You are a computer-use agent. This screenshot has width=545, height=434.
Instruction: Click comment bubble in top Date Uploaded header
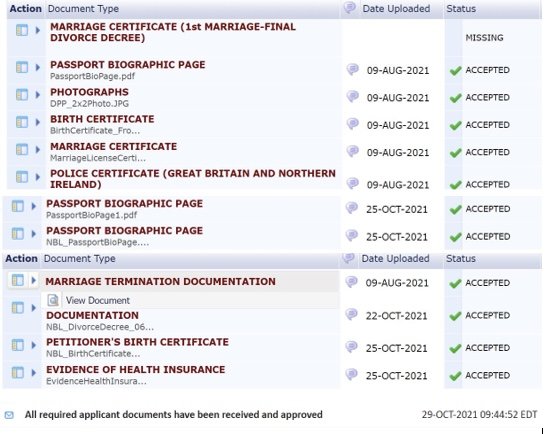click(349, 8)
